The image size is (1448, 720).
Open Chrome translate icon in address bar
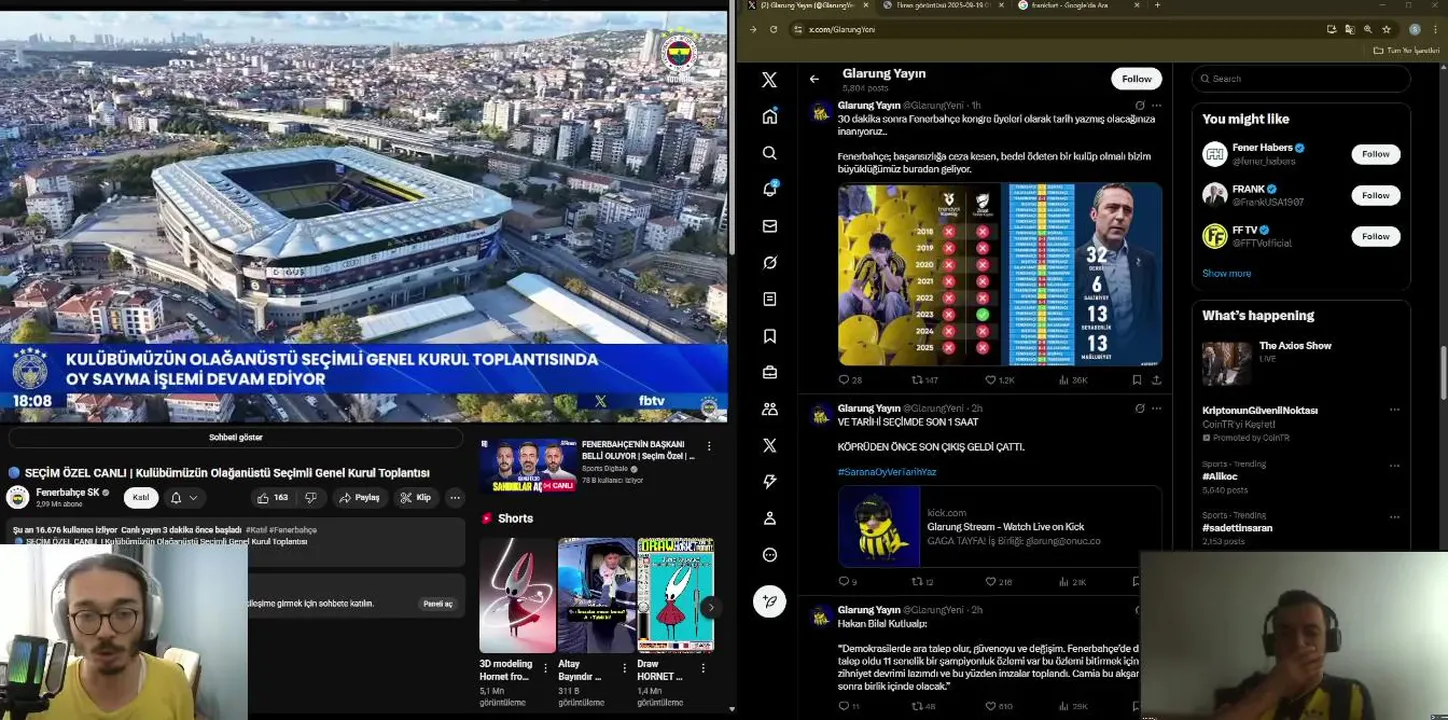pyautogui.click(x=1350, y=29)
